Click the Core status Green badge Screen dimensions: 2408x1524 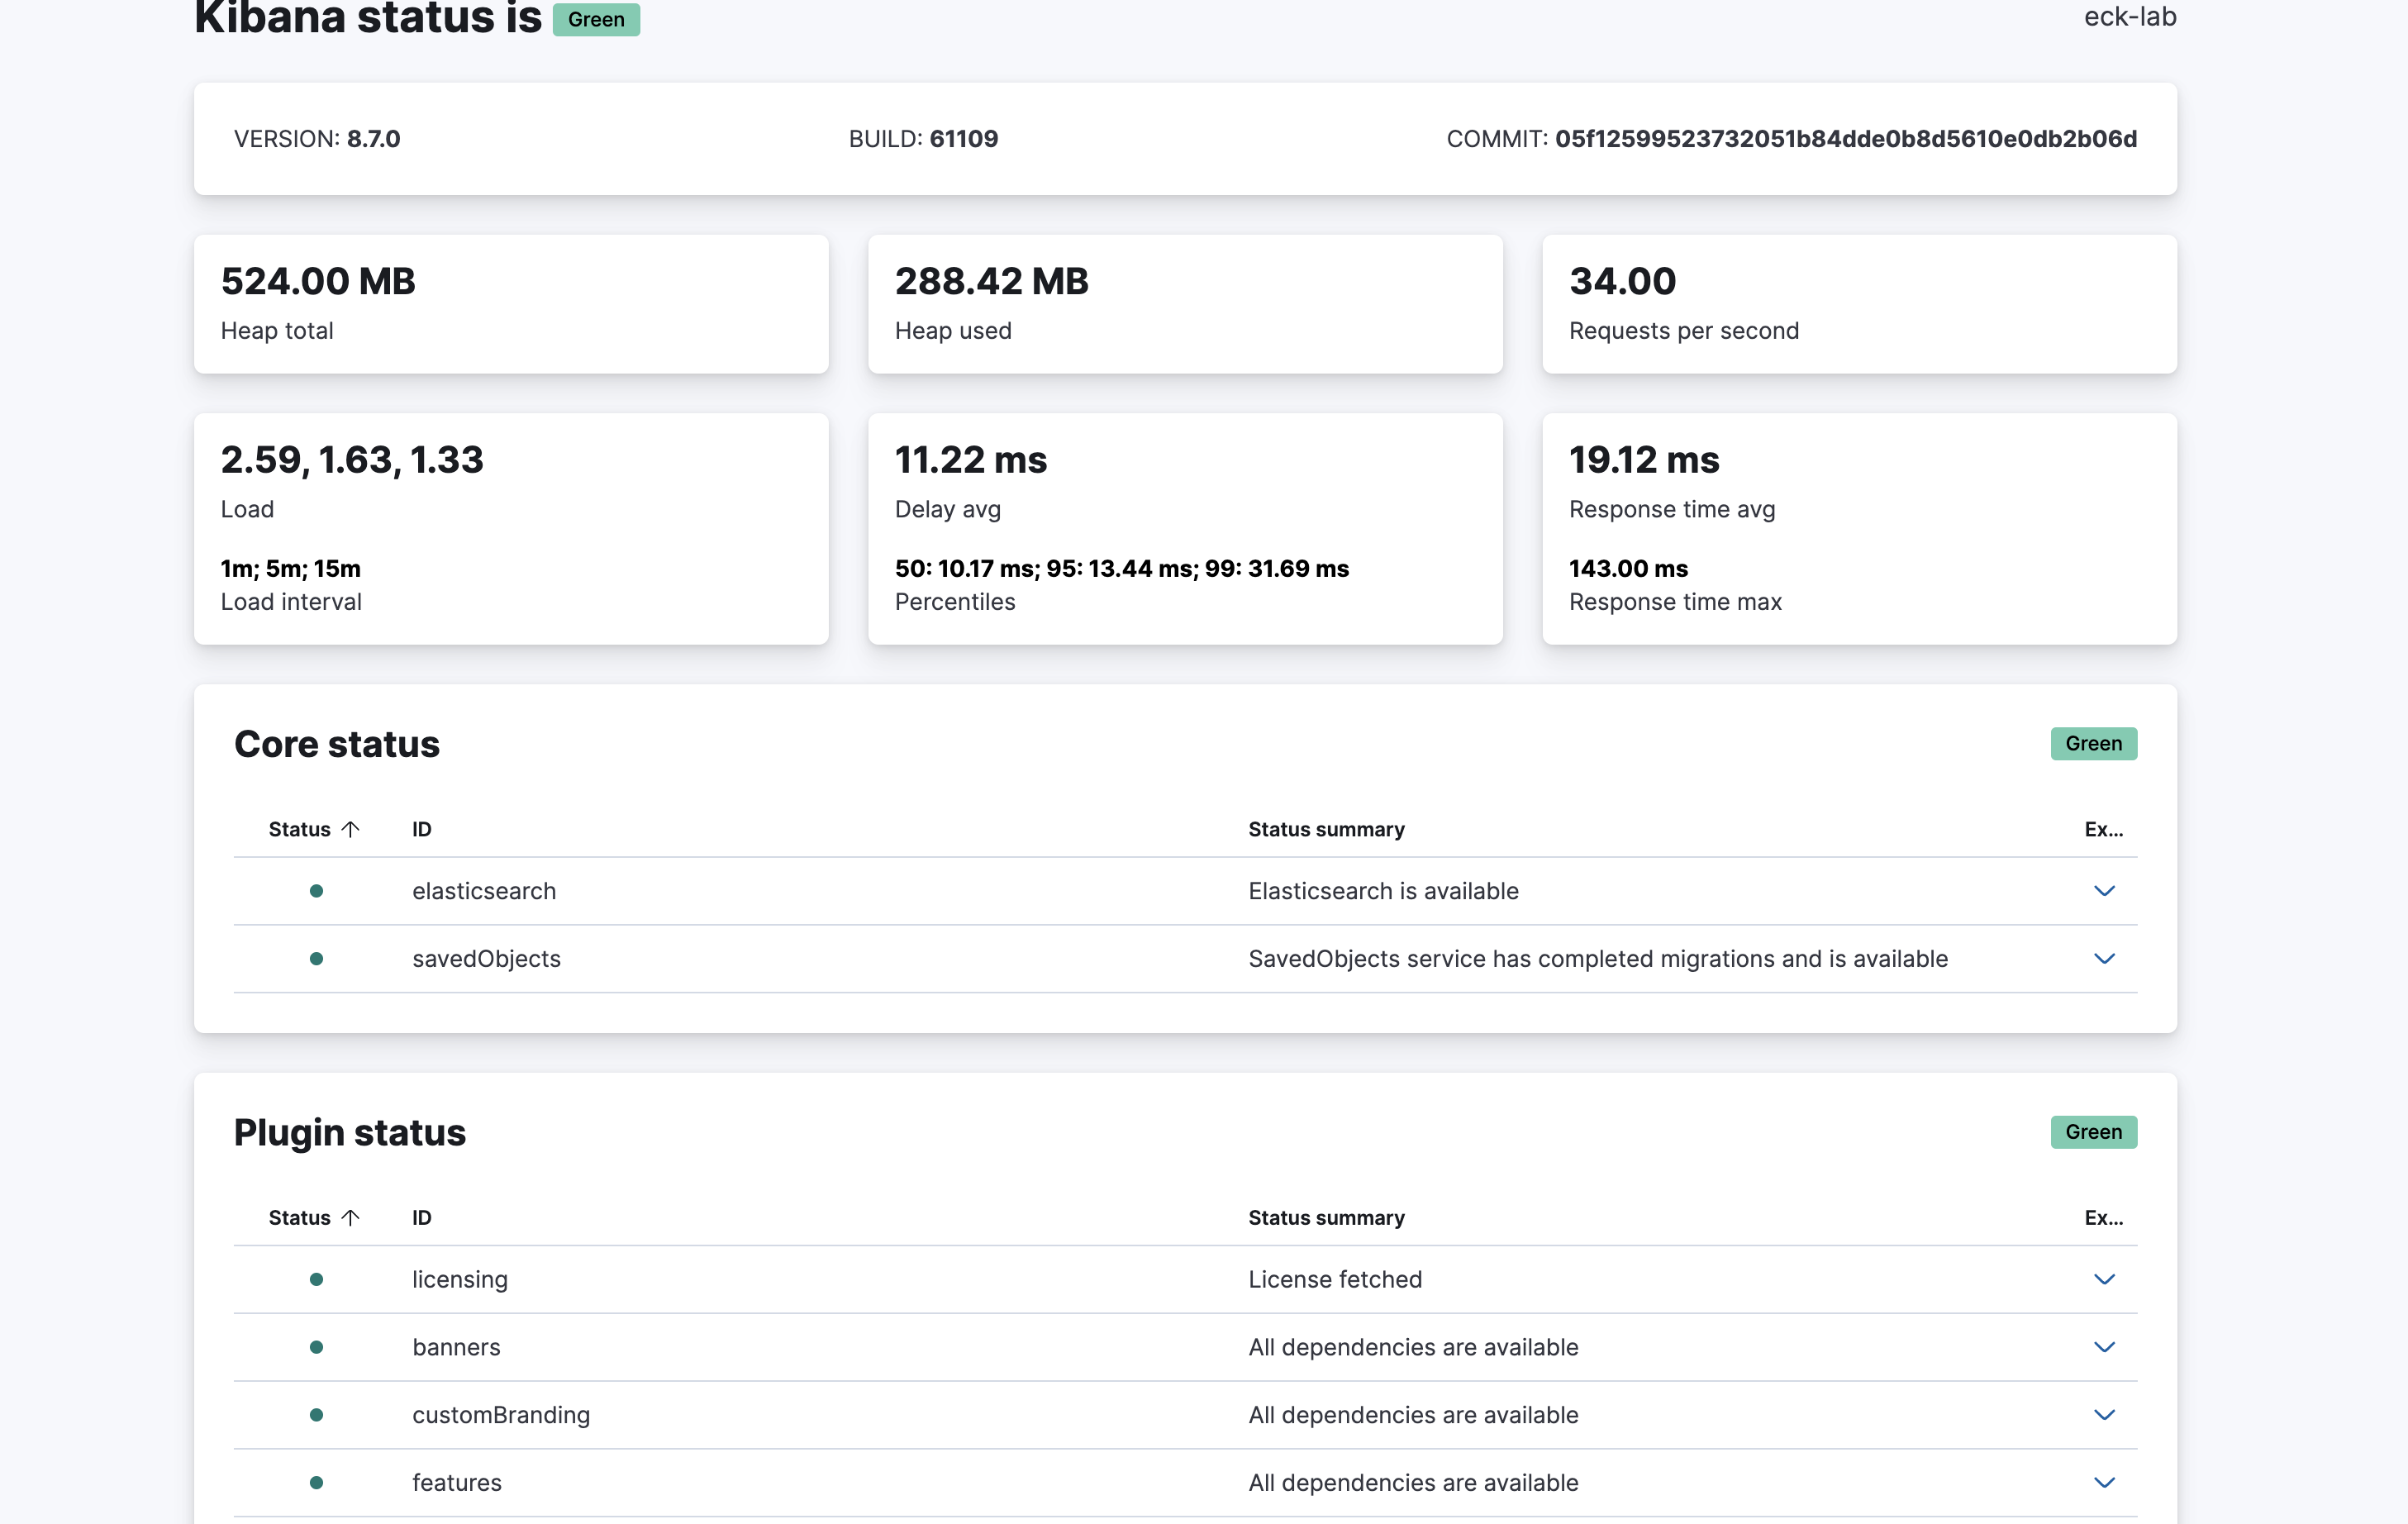(2093, 743)
